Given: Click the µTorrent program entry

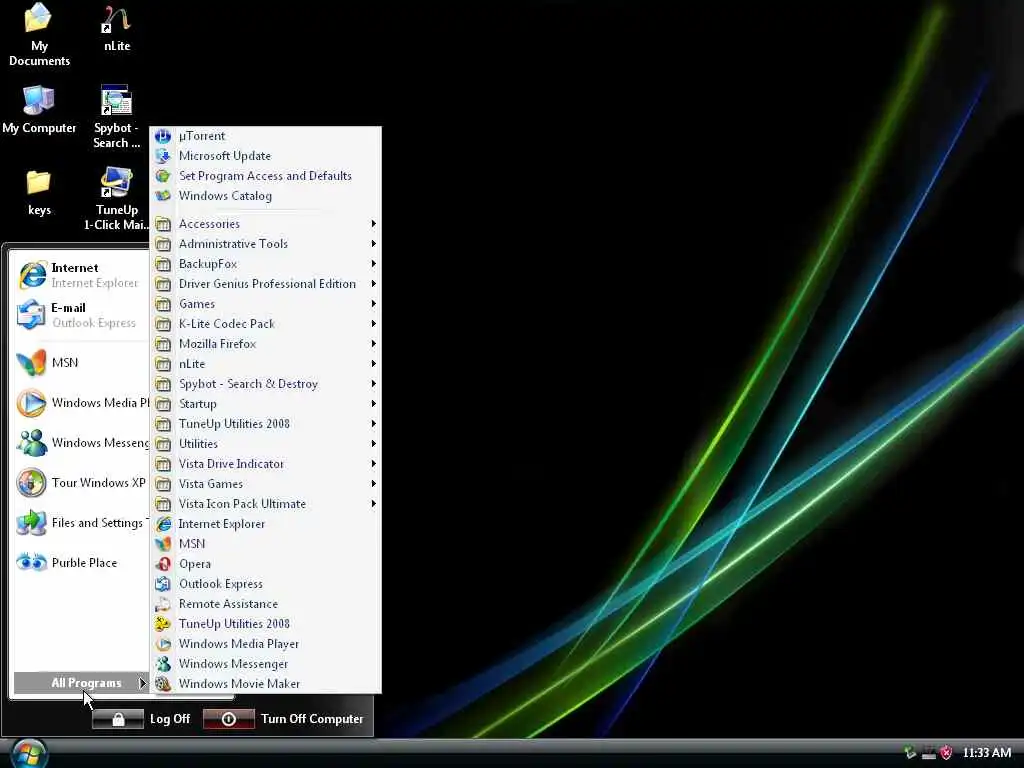Looking at the screenshot, I should 266,136.
